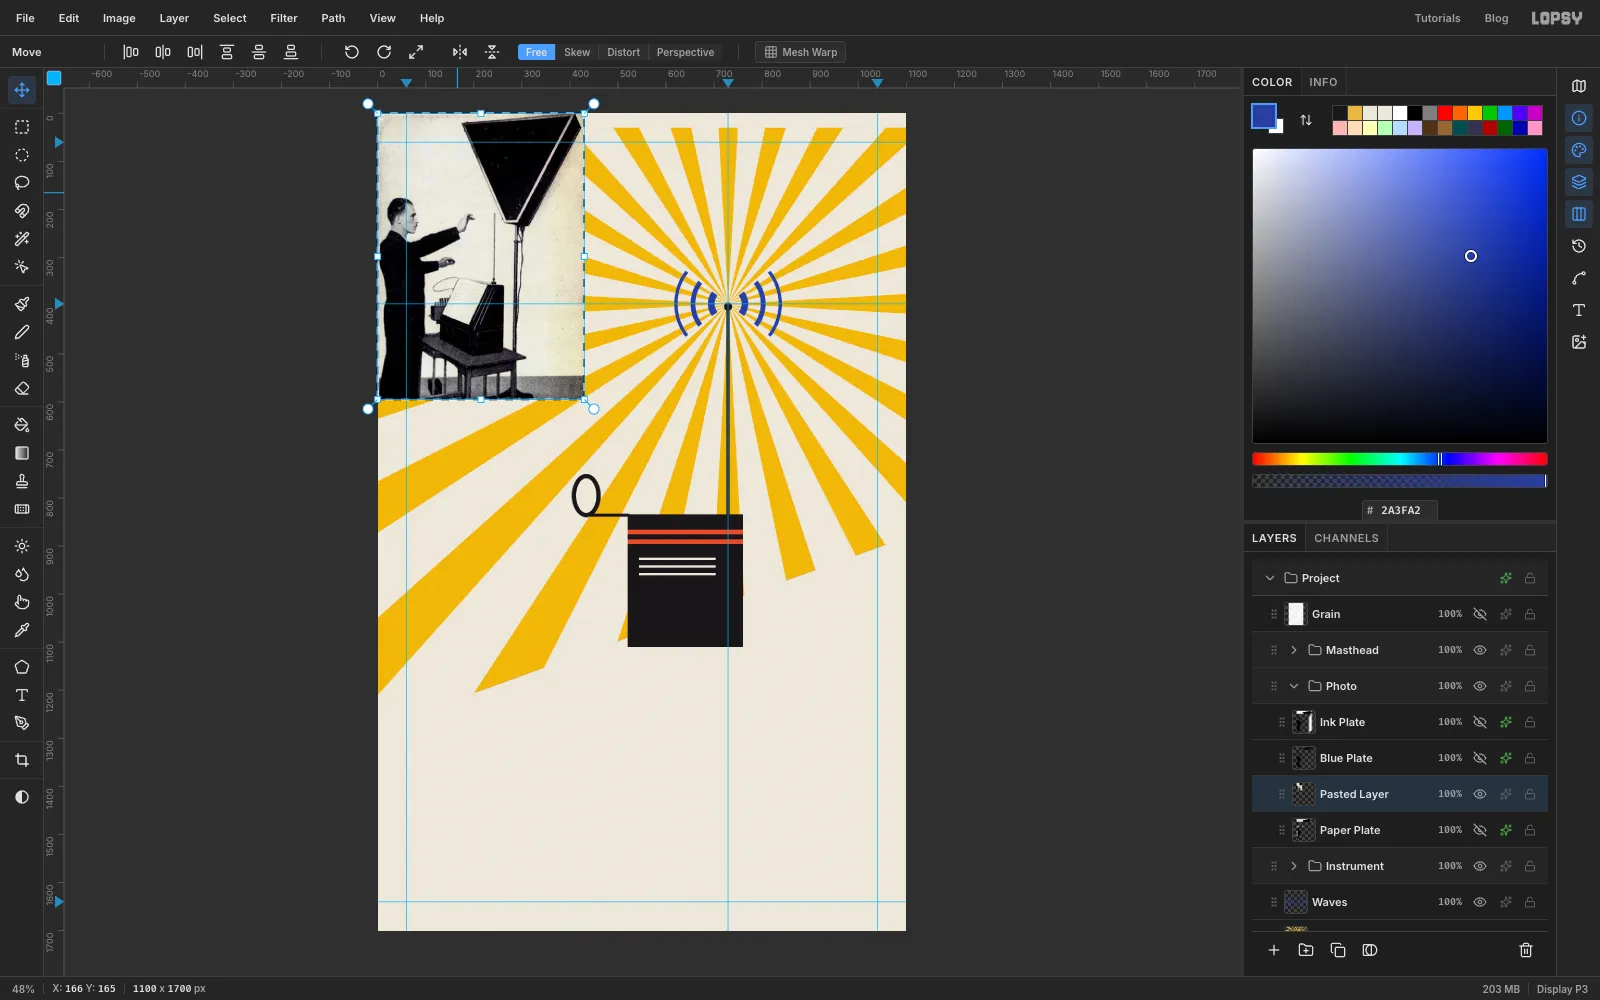Collapse the Project folder
Screen dimensions: 1600x1000
click(x=1270, y=578)
